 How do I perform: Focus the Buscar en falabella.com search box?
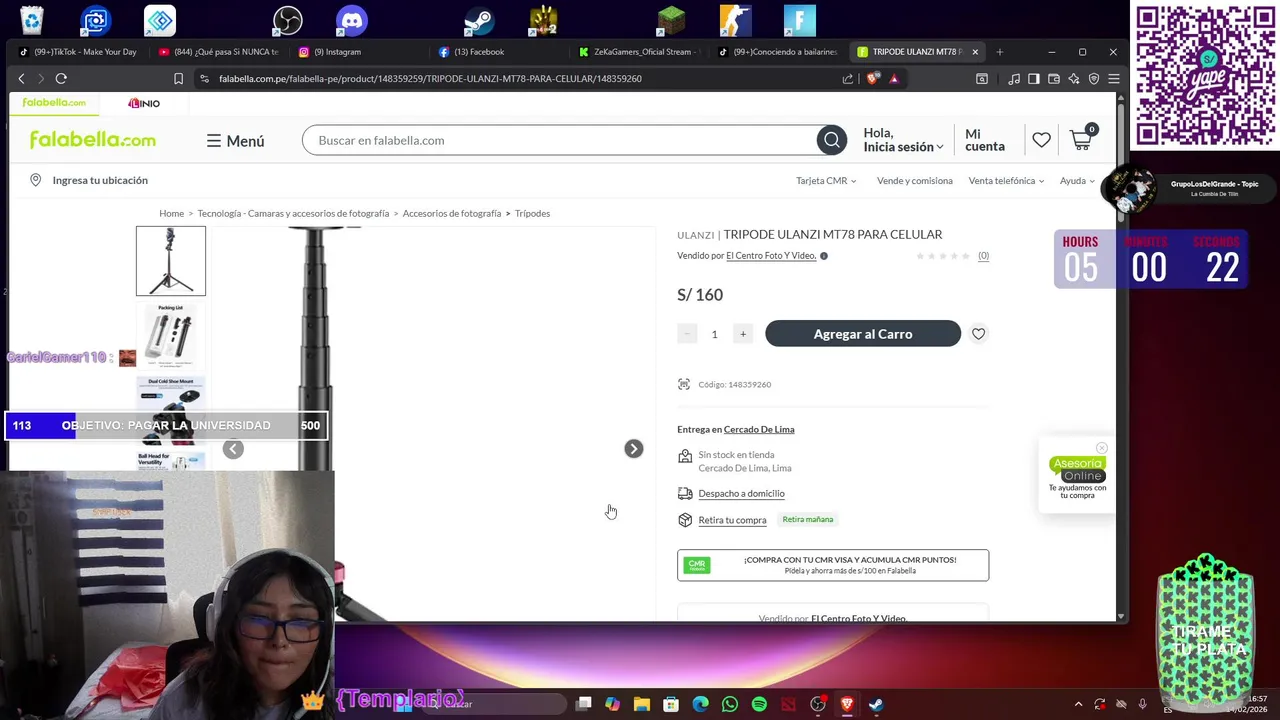560,140
